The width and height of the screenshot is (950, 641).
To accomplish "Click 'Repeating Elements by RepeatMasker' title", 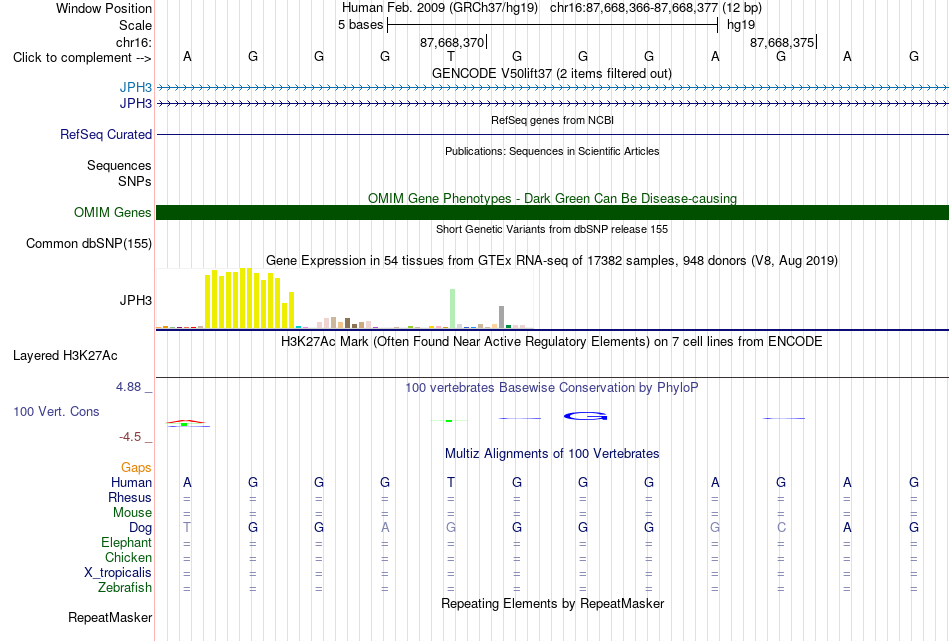I will [553, 603].
